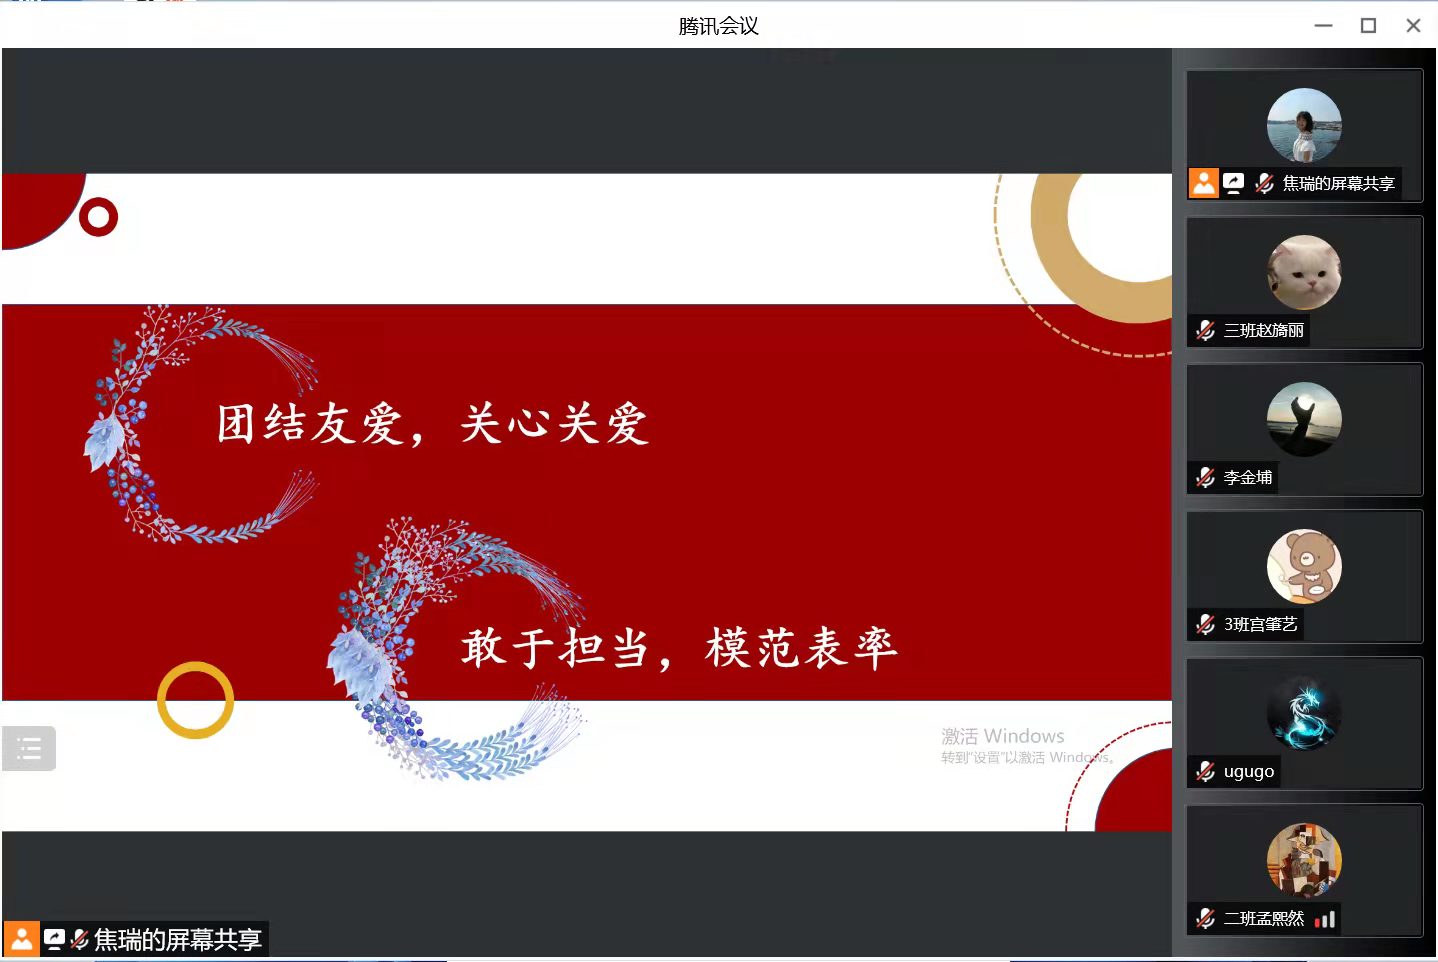1438x962 pixels.
Task: Click the orange host icon at bottom-left
Action: tap(21, 939)
